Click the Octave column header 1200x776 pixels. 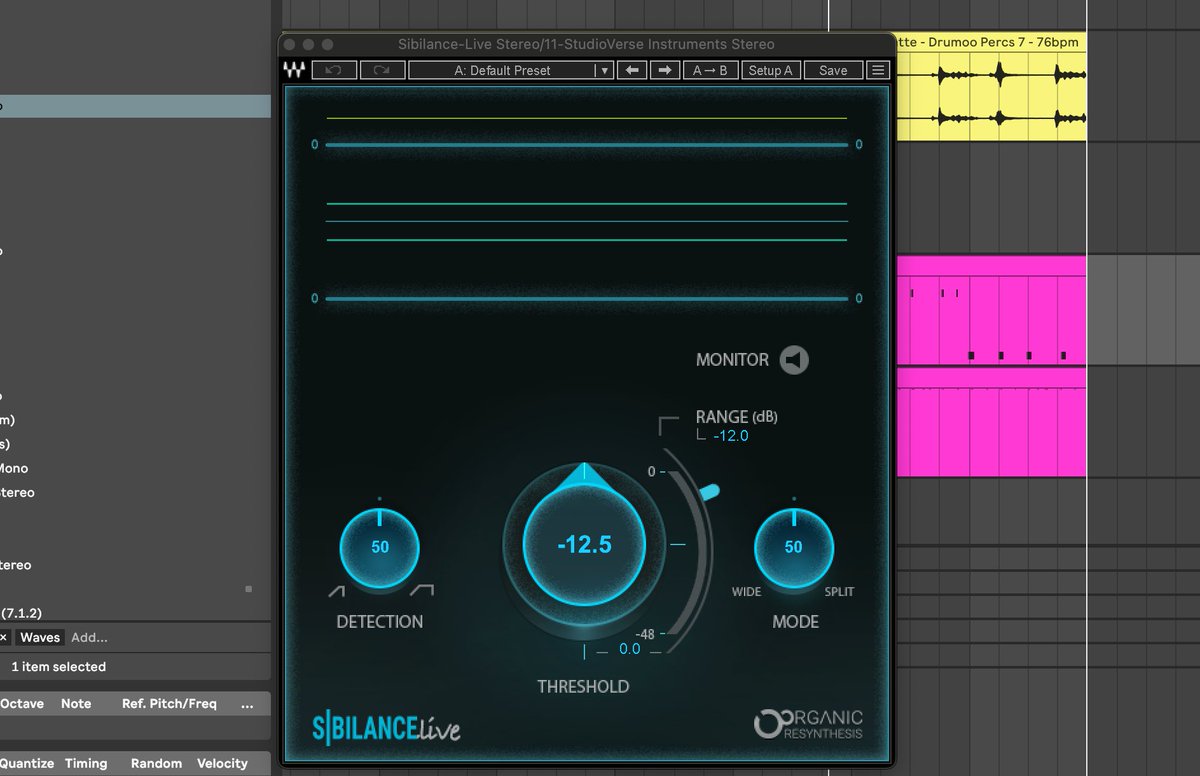(x=22, y=704)
